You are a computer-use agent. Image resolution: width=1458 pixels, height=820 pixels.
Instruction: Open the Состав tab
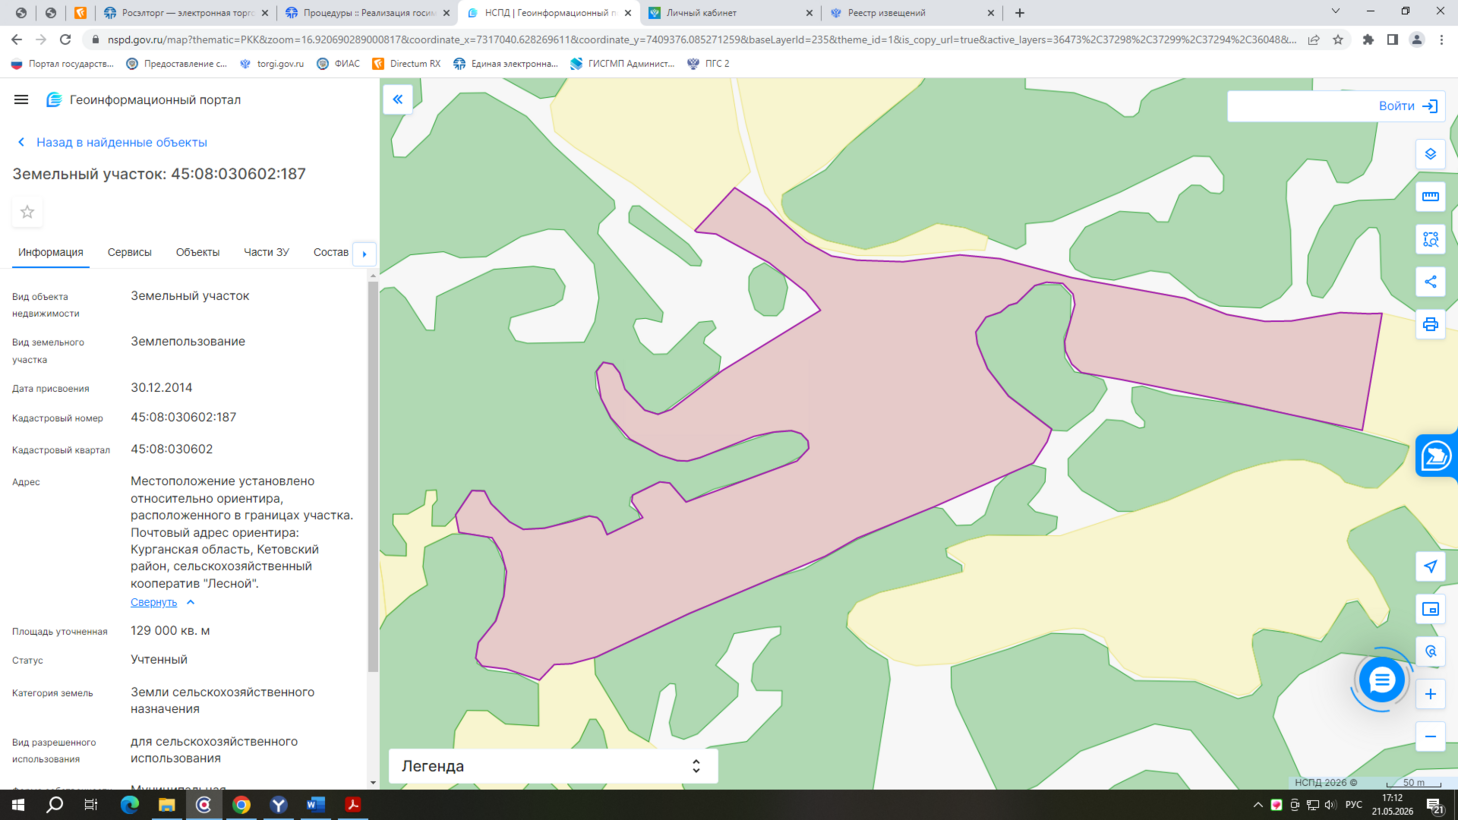coord(331,252)
